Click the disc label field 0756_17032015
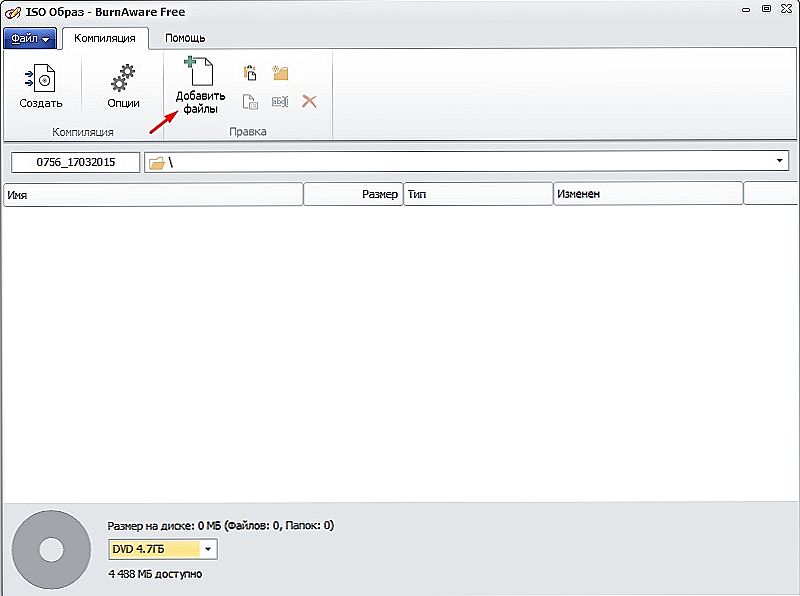800x596 pixels. click(x=76, y=162)
